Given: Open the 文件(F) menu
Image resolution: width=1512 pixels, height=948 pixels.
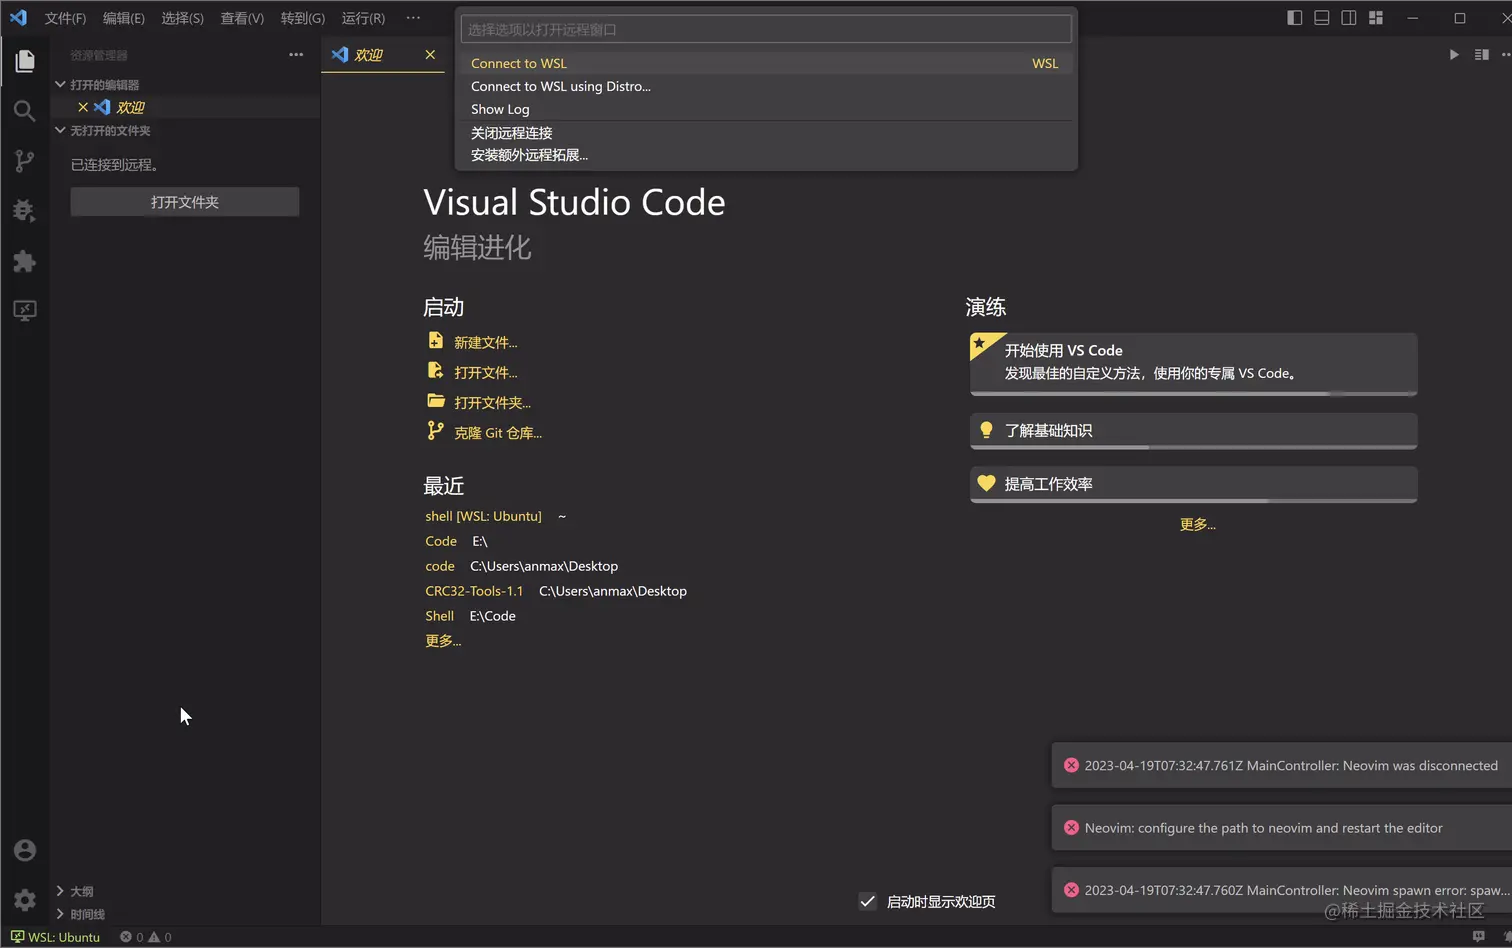Looking at the screenshot, I should [65, 17].
